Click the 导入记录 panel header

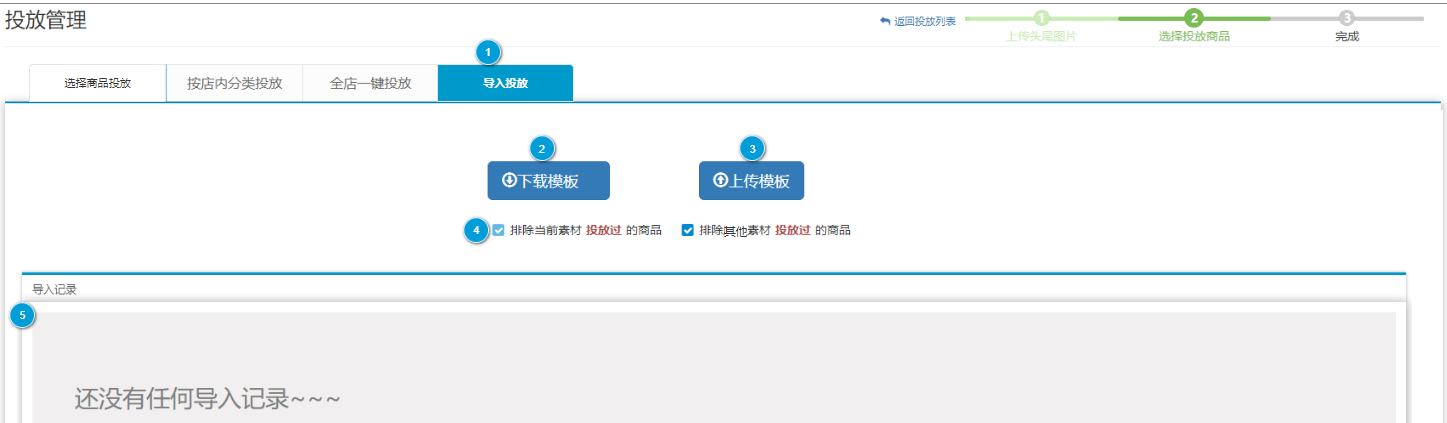[x=55, y=289]
